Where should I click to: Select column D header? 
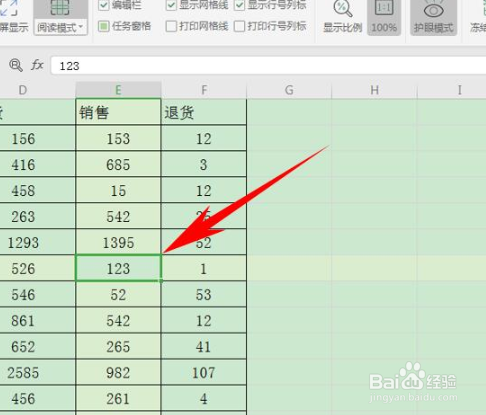(x=37, y=90)
